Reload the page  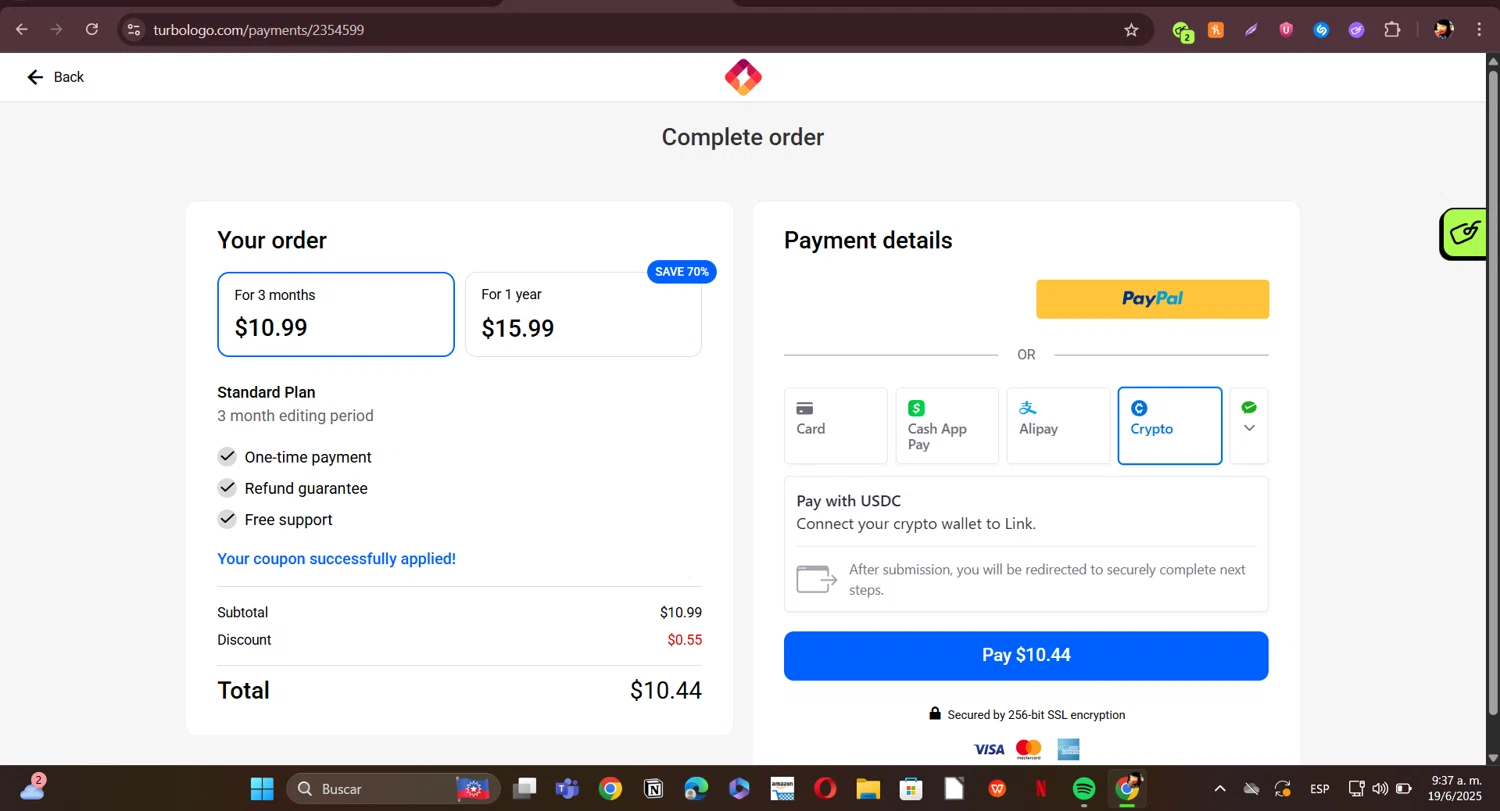(x=92, y=30)
